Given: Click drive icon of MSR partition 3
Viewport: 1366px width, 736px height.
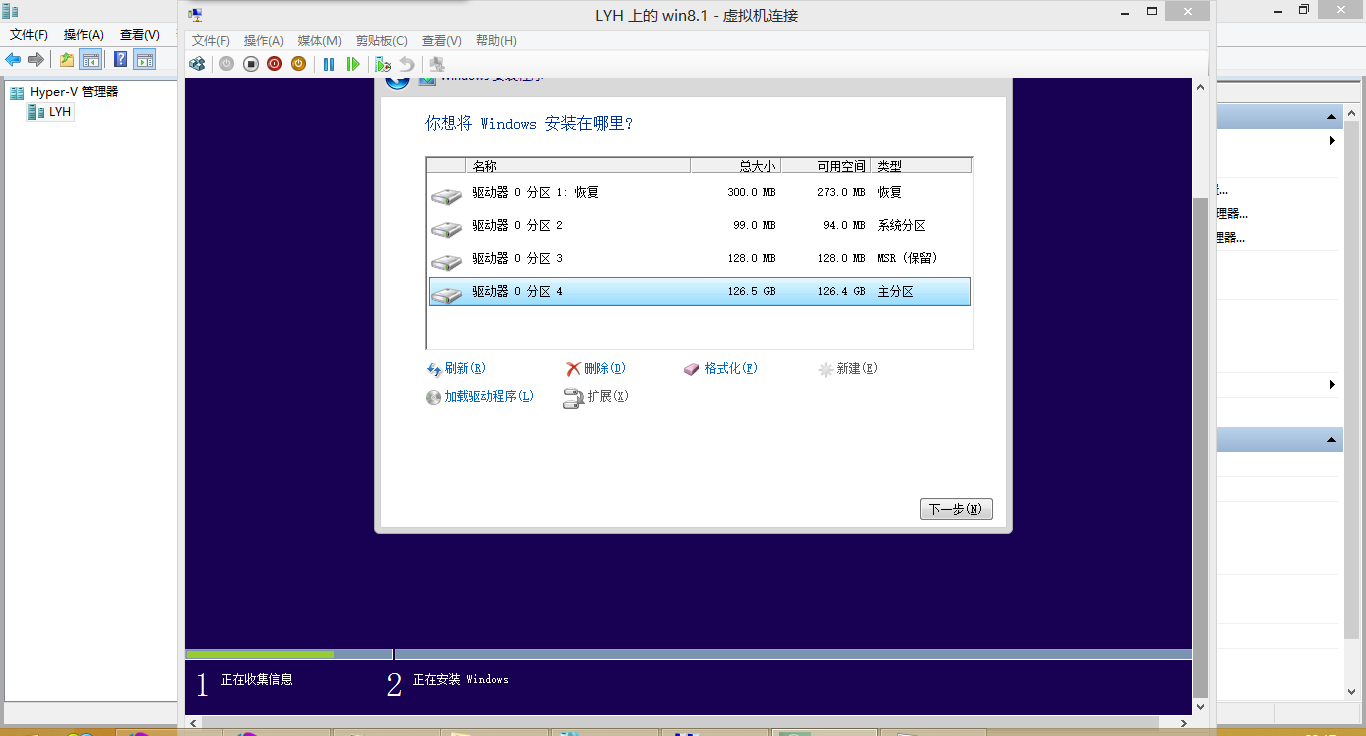Looking at the screenshot, I should pos(446,262).
